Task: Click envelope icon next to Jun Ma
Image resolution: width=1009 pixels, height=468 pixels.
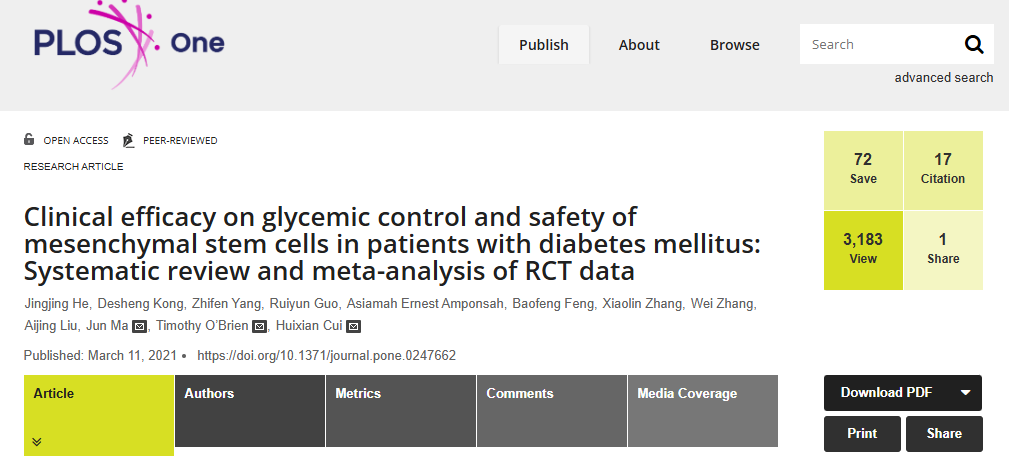Action: (140, 326)
